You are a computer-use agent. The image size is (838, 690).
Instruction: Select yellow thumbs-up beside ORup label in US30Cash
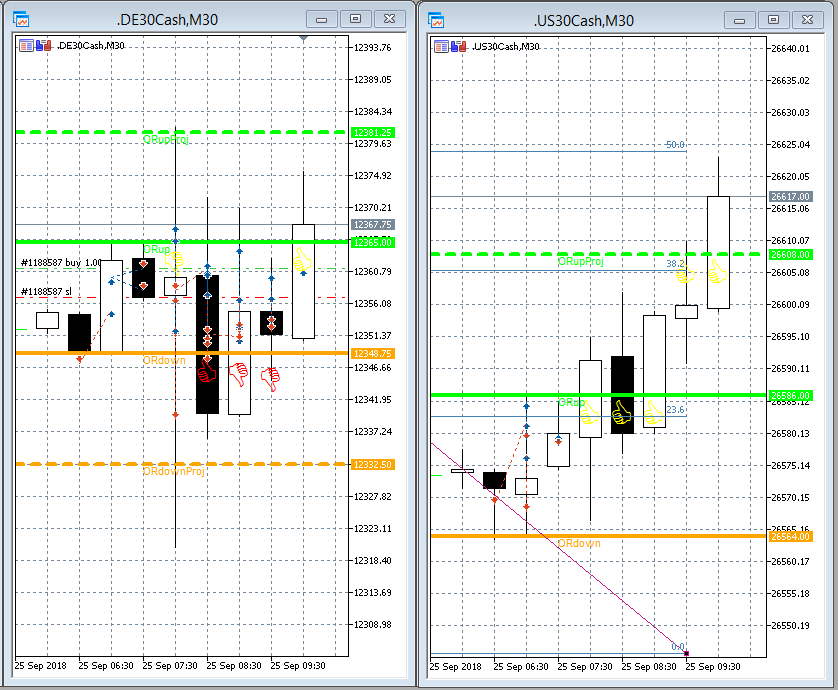(589, 413)
